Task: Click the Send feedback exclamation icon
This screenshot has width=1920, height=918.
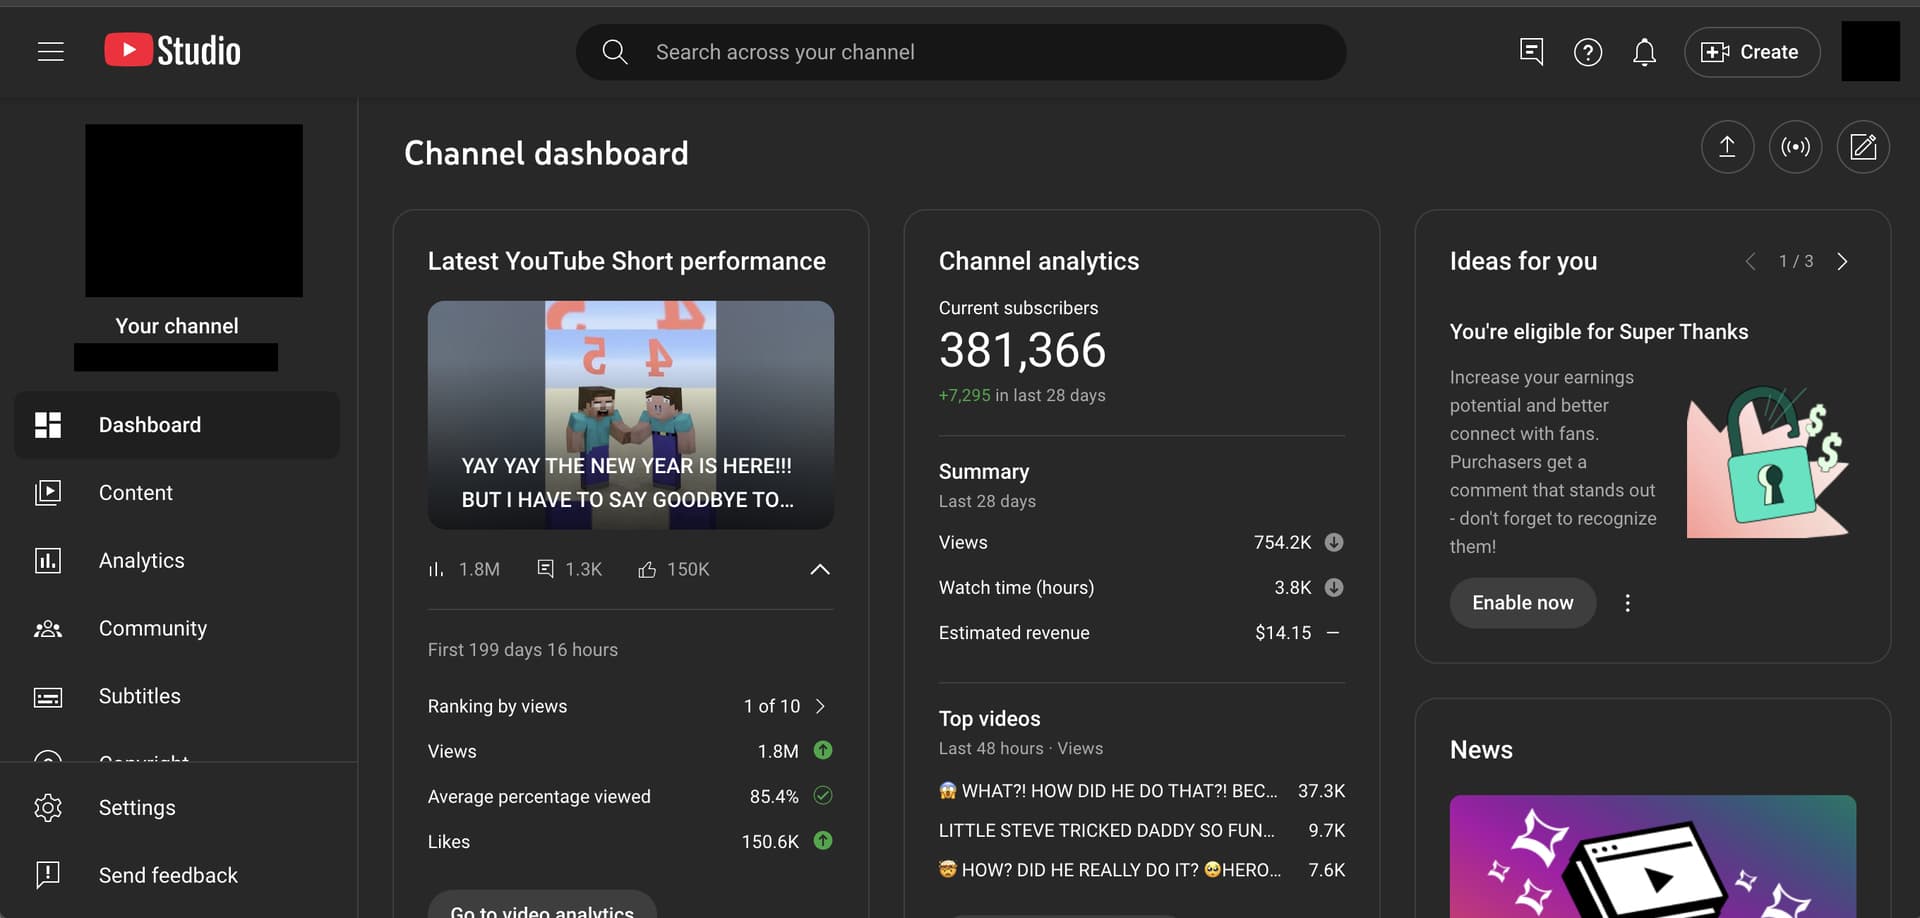Action: point(48,875)
